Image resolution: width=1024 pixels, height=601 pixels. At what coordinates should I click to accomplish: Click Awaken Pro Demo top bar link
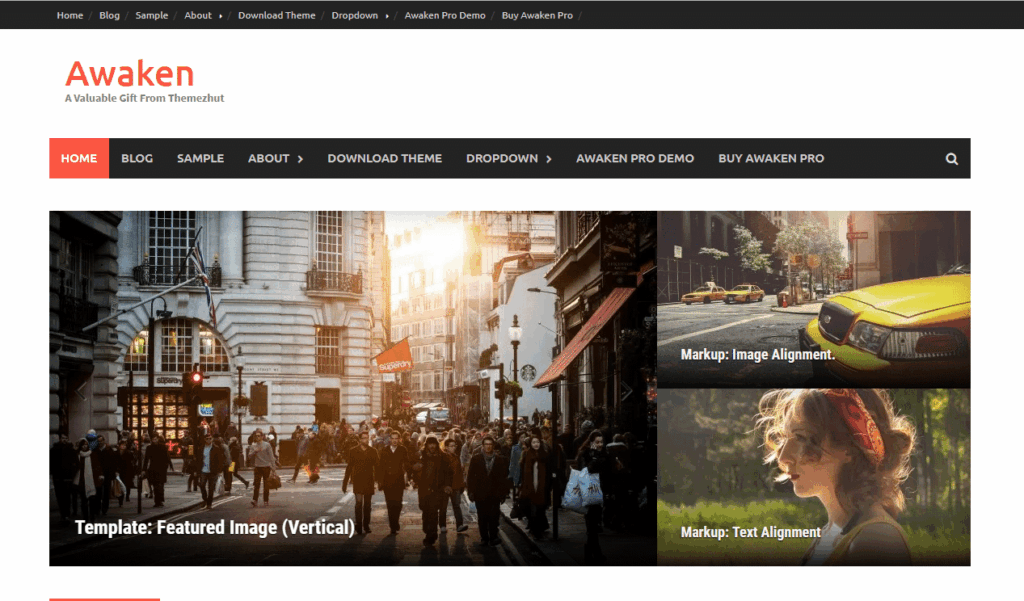coord(445,15)
